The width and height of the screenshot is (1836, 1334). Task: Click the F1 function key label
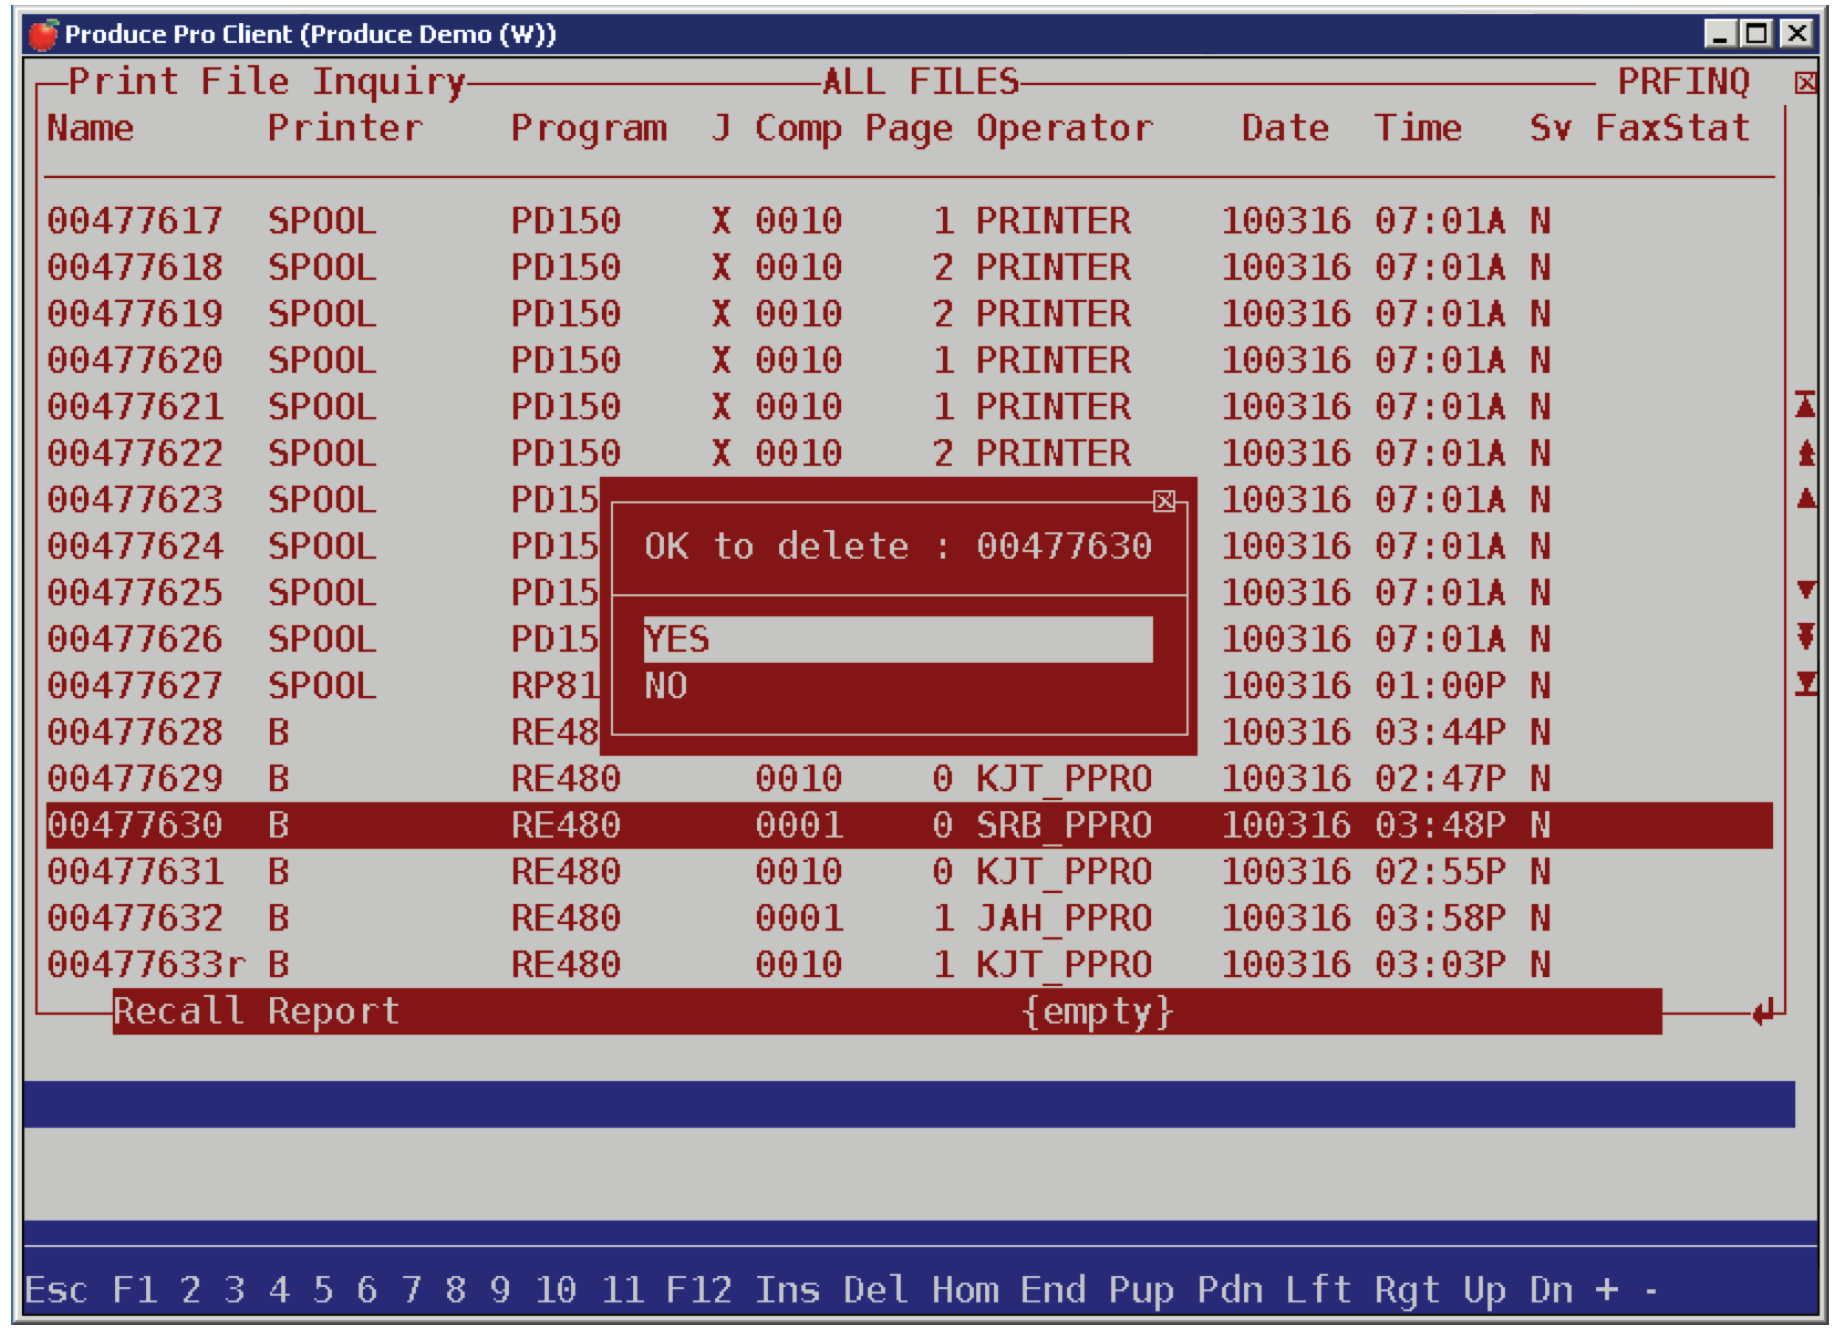[135, 1289]
